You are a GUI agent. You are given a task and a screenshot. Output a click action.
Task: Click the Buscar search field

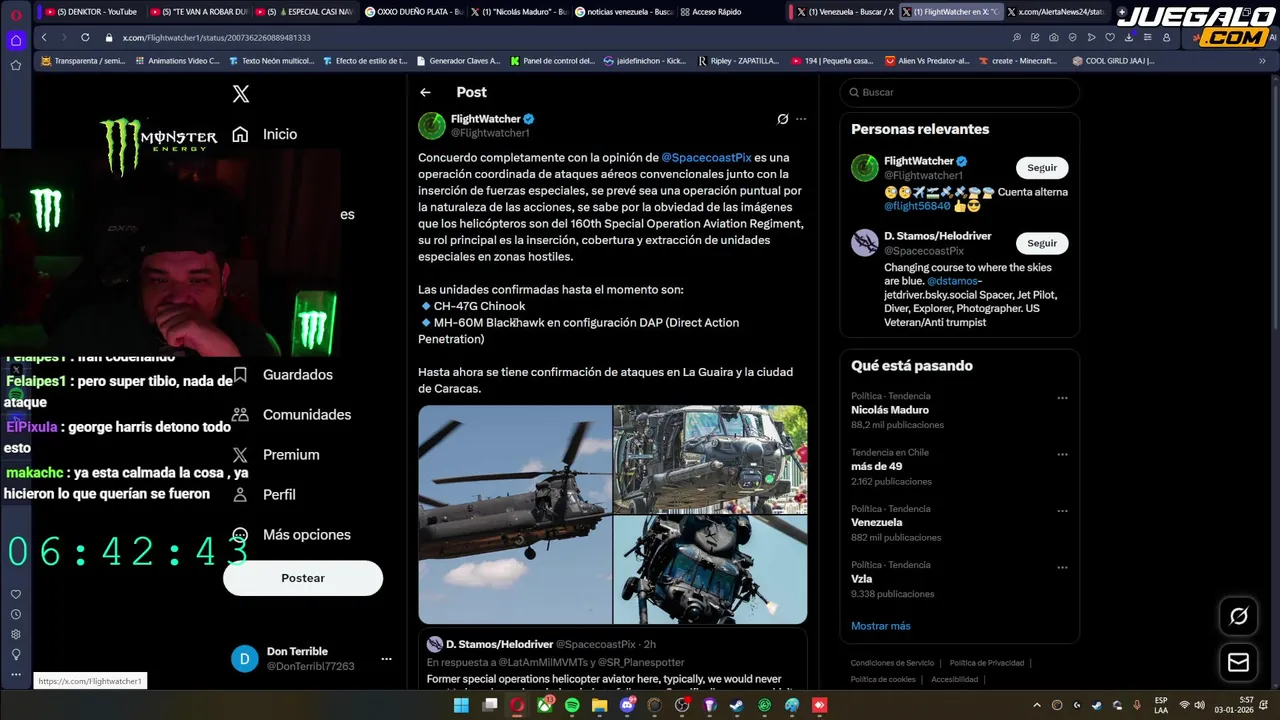click(x=960, y=92)
